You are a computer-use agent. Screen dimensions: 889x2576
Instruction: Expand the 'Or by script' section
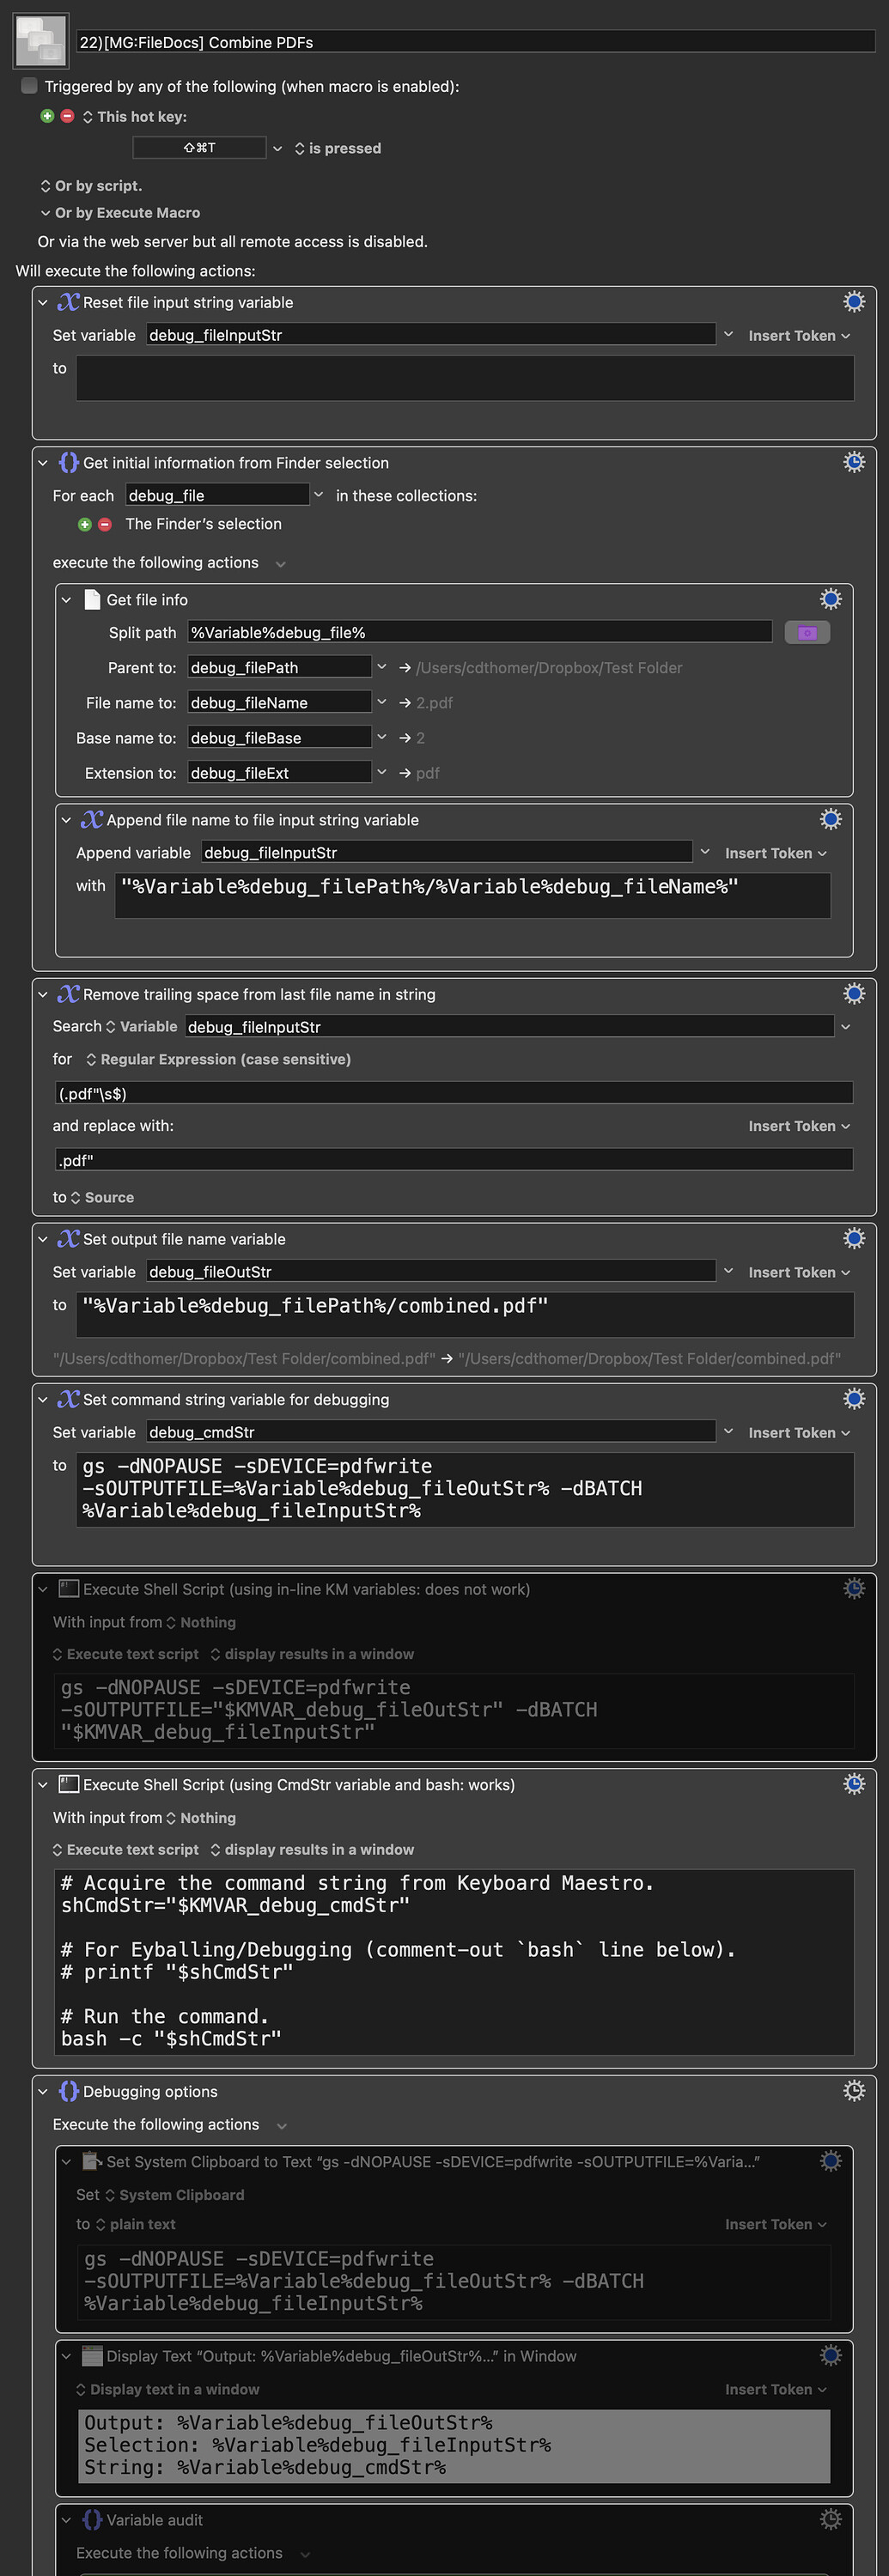(x=91, y=186)
